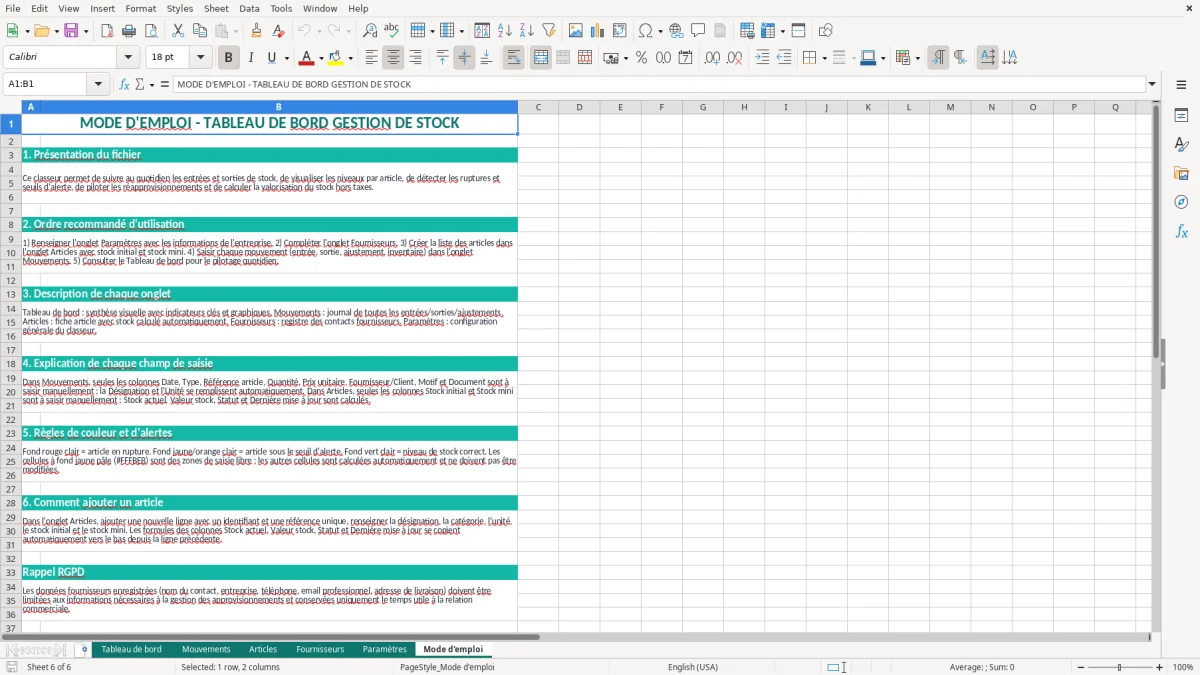This screenshot has height=675, width=1200.
Task: Click row header 10
Action: 11,252
